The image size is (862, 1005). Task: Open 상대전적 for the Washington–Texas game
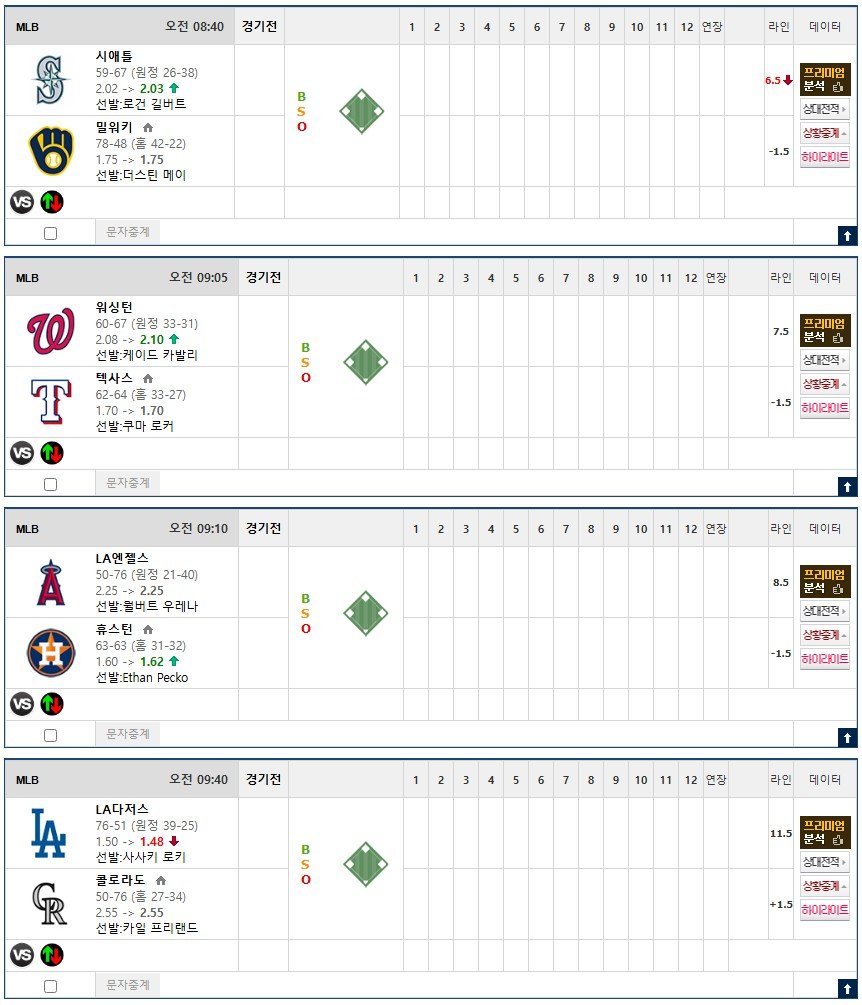pos(825,360)
